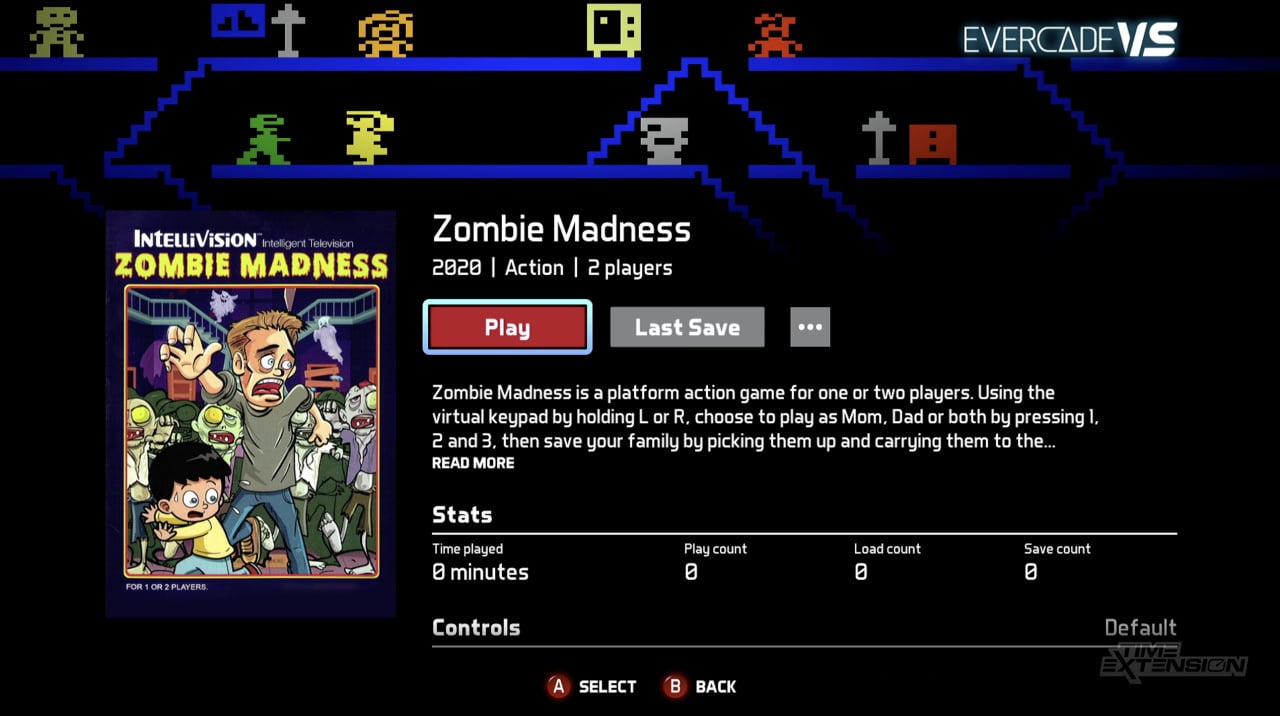
Task: Open the three-dot more options menu
Action: point(810,327)
